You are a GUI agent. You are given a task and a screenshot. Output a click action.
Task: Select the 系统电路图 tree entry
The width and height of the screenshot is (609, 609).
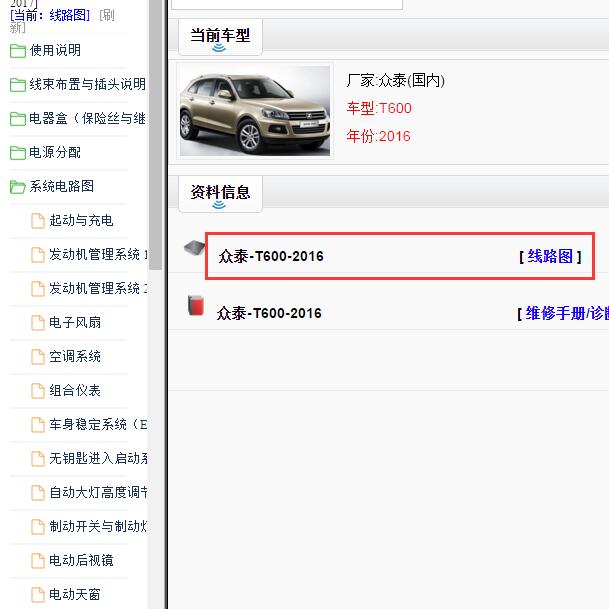tap(62, 186)
